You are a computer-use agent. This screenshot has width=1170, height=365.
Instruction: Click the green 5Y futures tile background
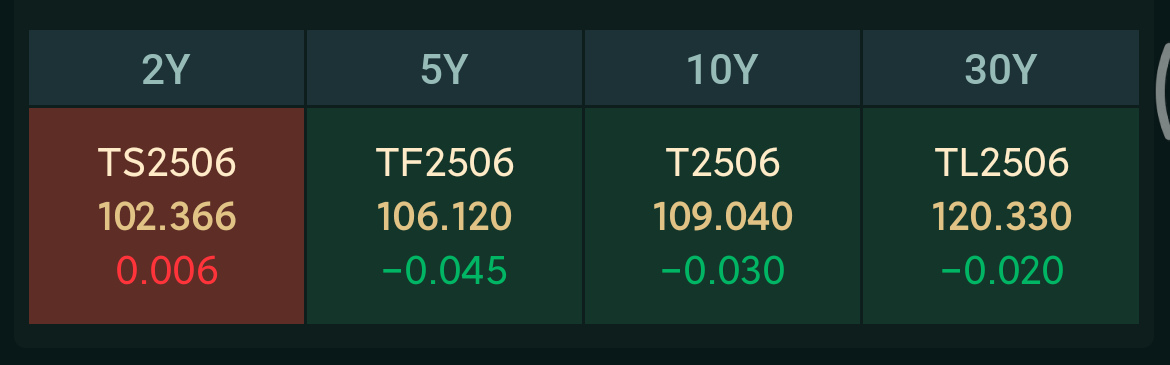tap(444, 216)
